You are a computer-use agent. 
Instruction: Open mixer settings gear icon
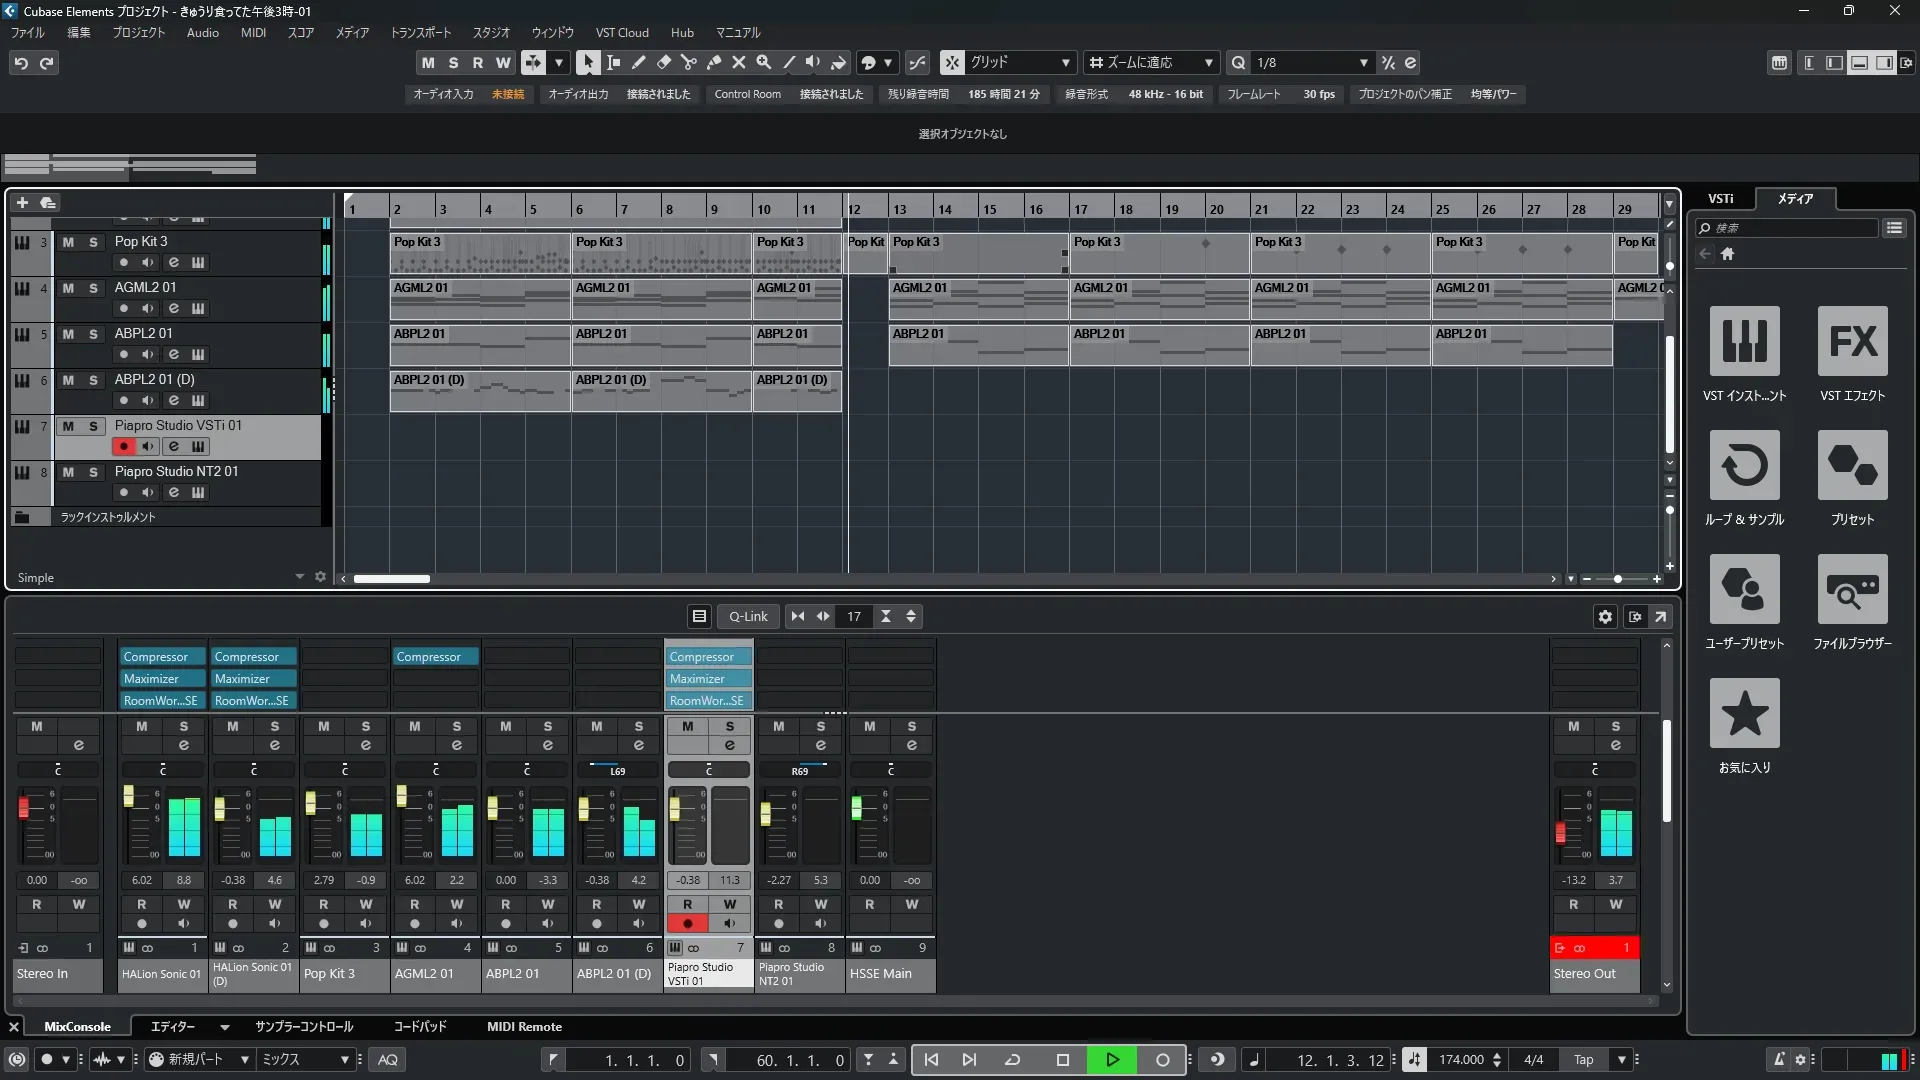pyautogui.click(x=1605, y=617)
